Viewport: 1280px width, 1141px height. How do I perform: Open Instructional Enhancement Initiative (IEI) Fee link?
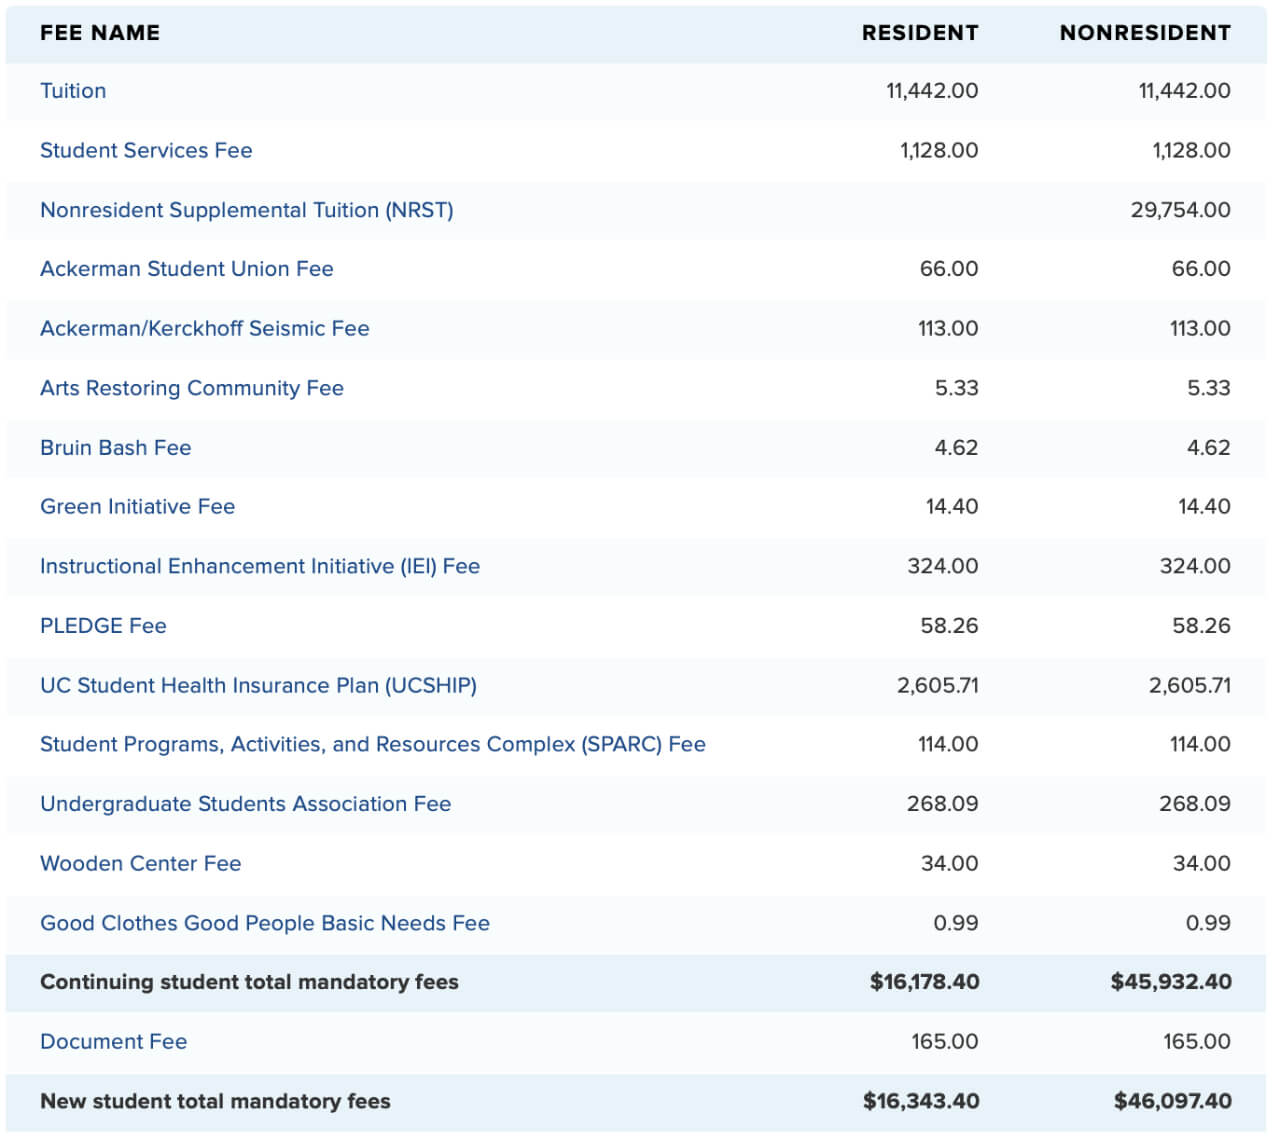260,566
